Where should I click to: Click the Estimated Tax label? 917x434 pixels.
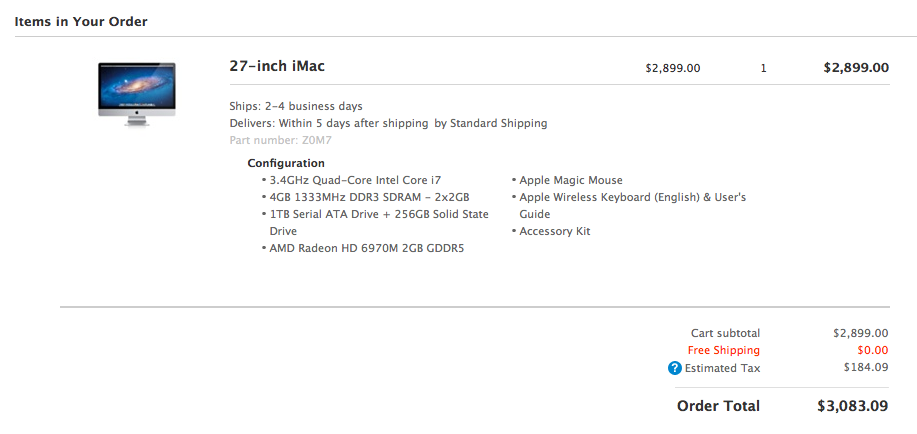[722, 368]
